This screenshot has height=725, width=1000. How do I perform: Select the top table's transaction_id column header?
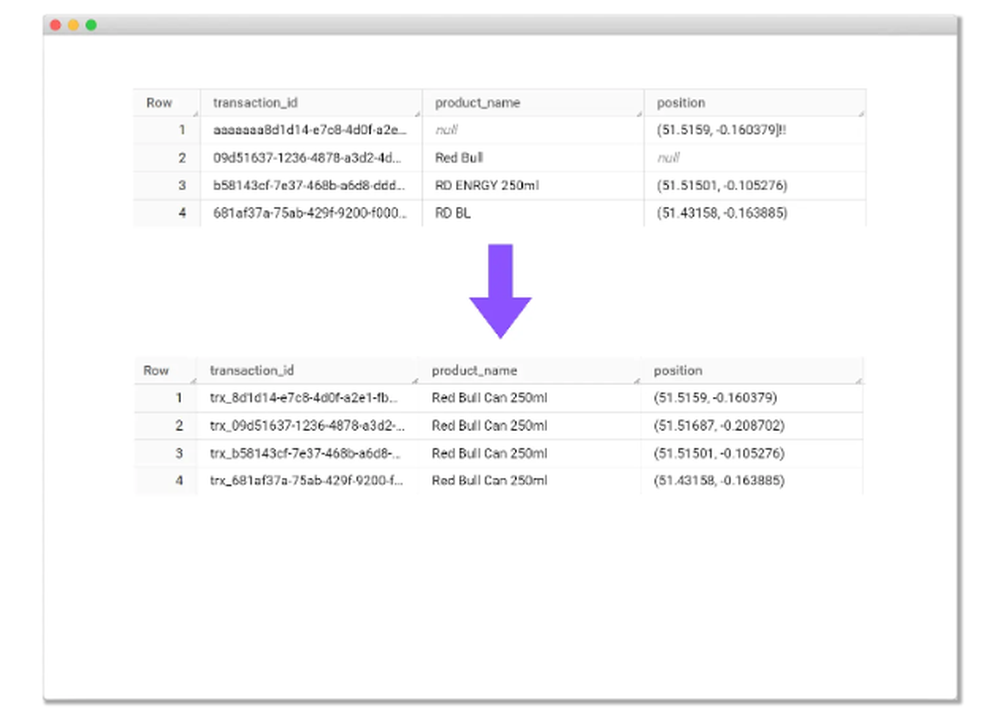(x=311, y=103)
